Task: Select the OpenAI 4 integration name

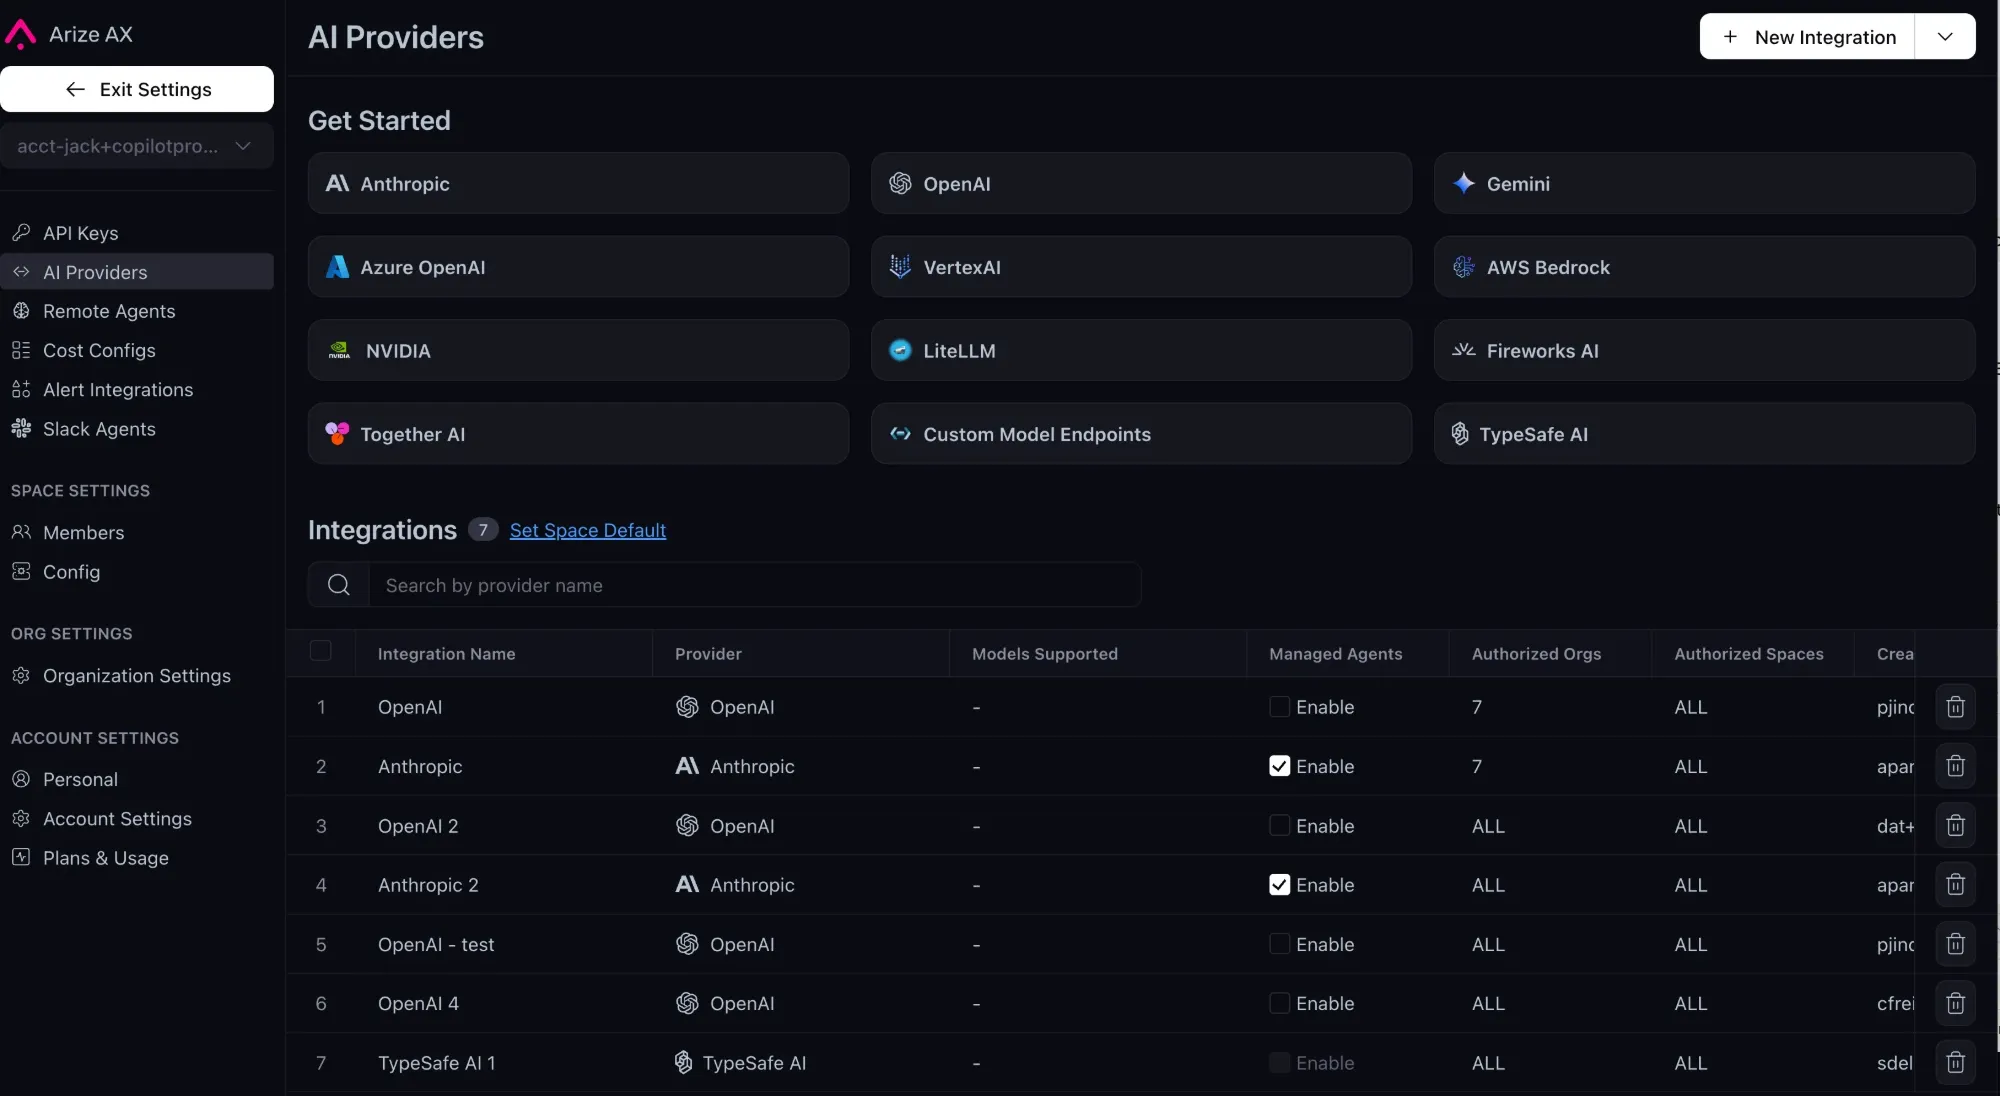Action: pyautogui.click(x=418, y=1003)
